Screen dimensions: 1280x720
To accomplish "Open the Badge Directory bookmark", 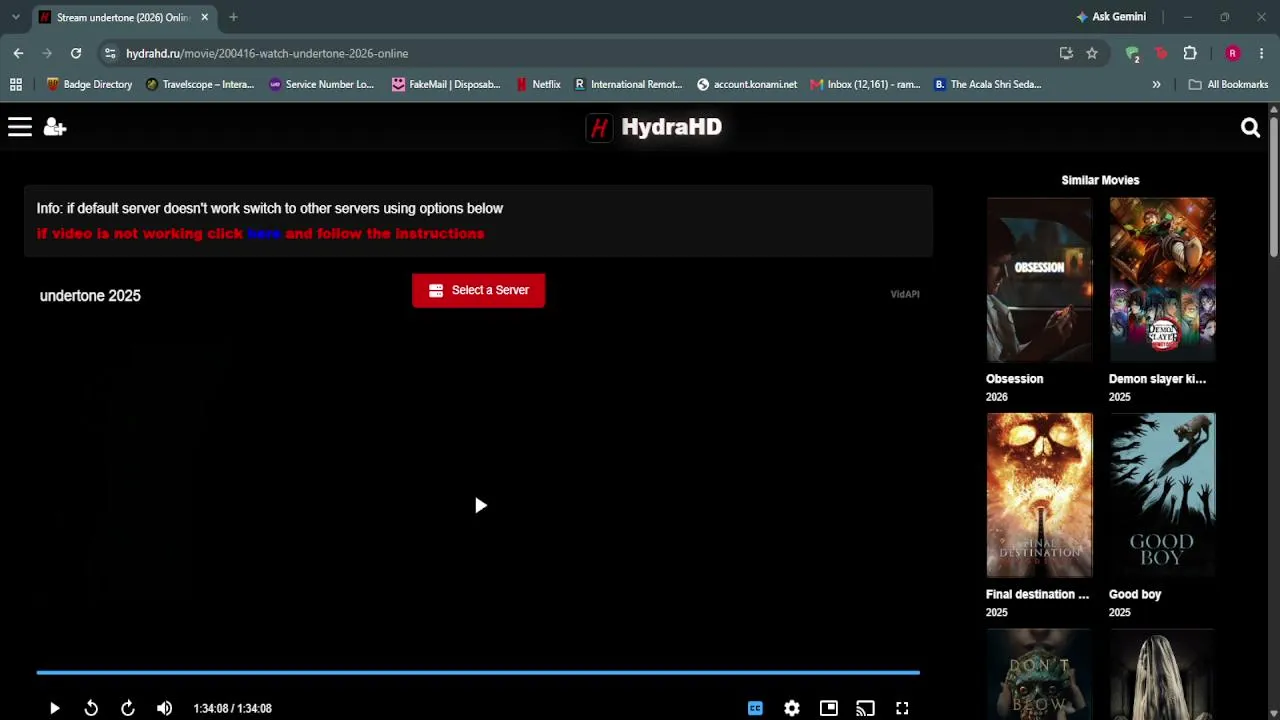I will point(89,84).
